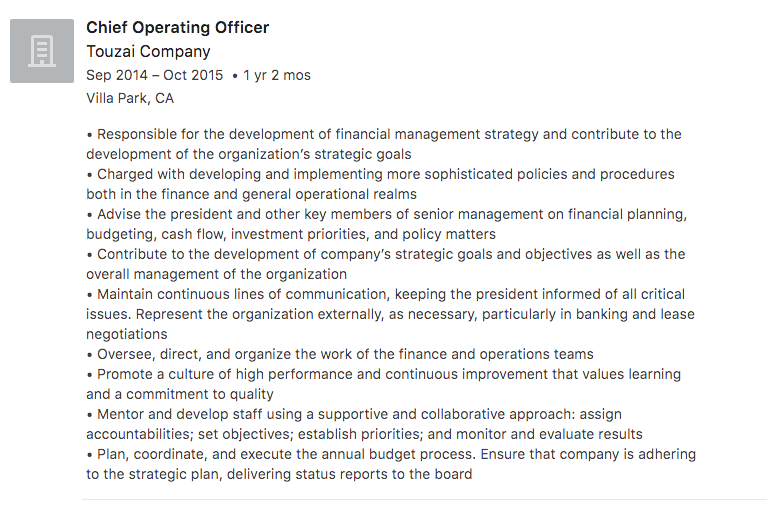The width and height of the screenshot is (767, 510).
Task: Select the Villa Park, CA location text
Action: pos(130,98)
